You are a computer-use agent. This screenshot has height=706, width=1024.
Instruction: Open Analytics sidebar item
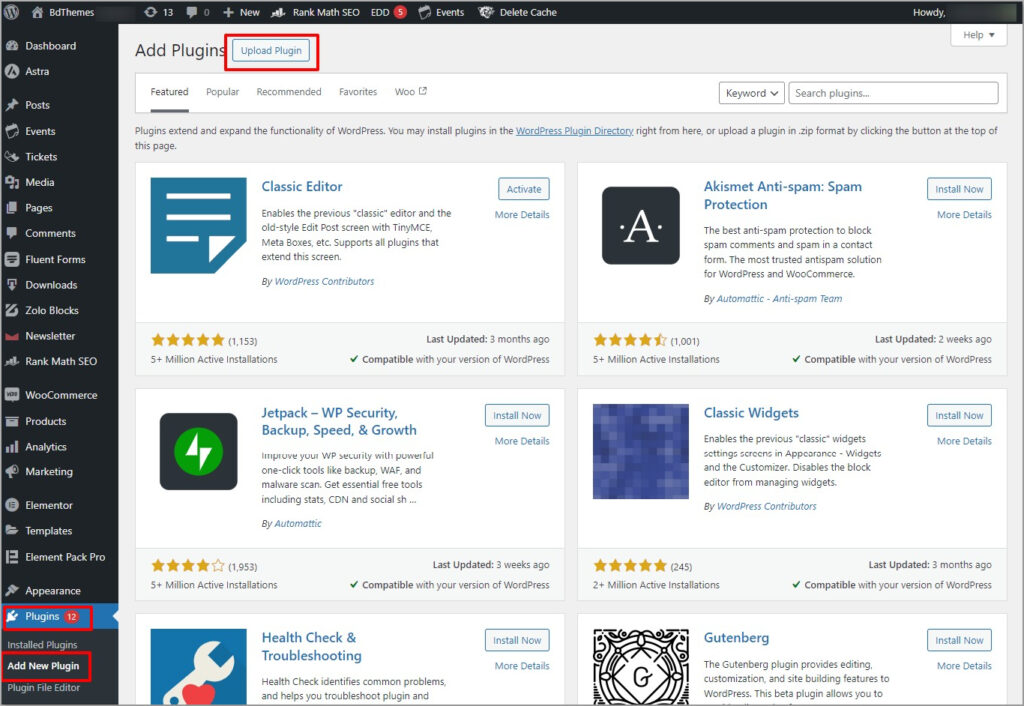(46, 447)
